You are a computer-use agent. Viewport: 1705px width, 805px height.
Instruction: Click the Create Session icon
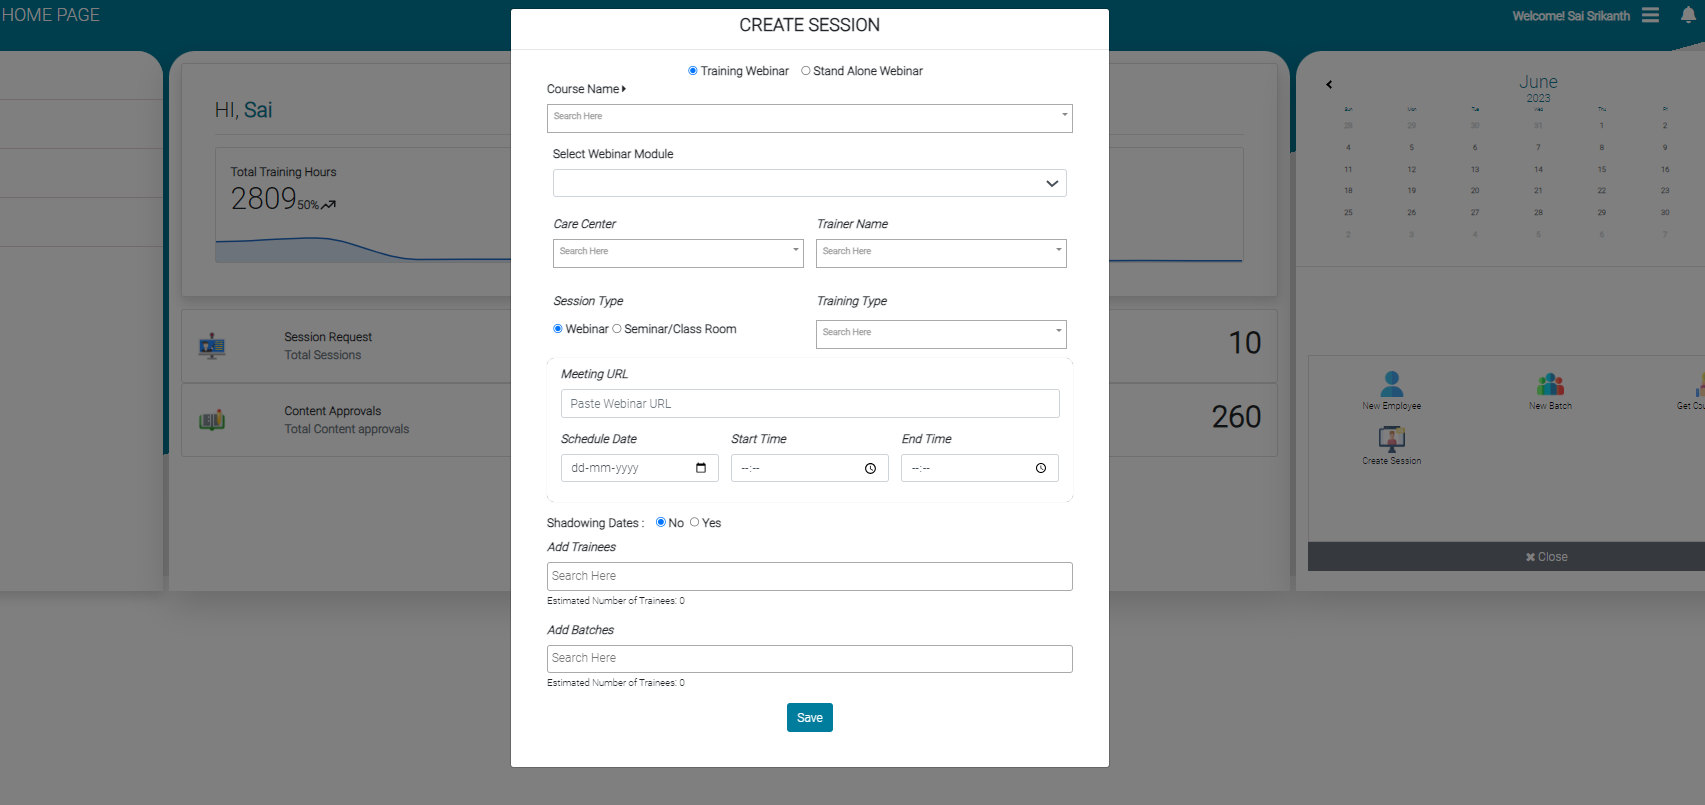point(1391,439)
